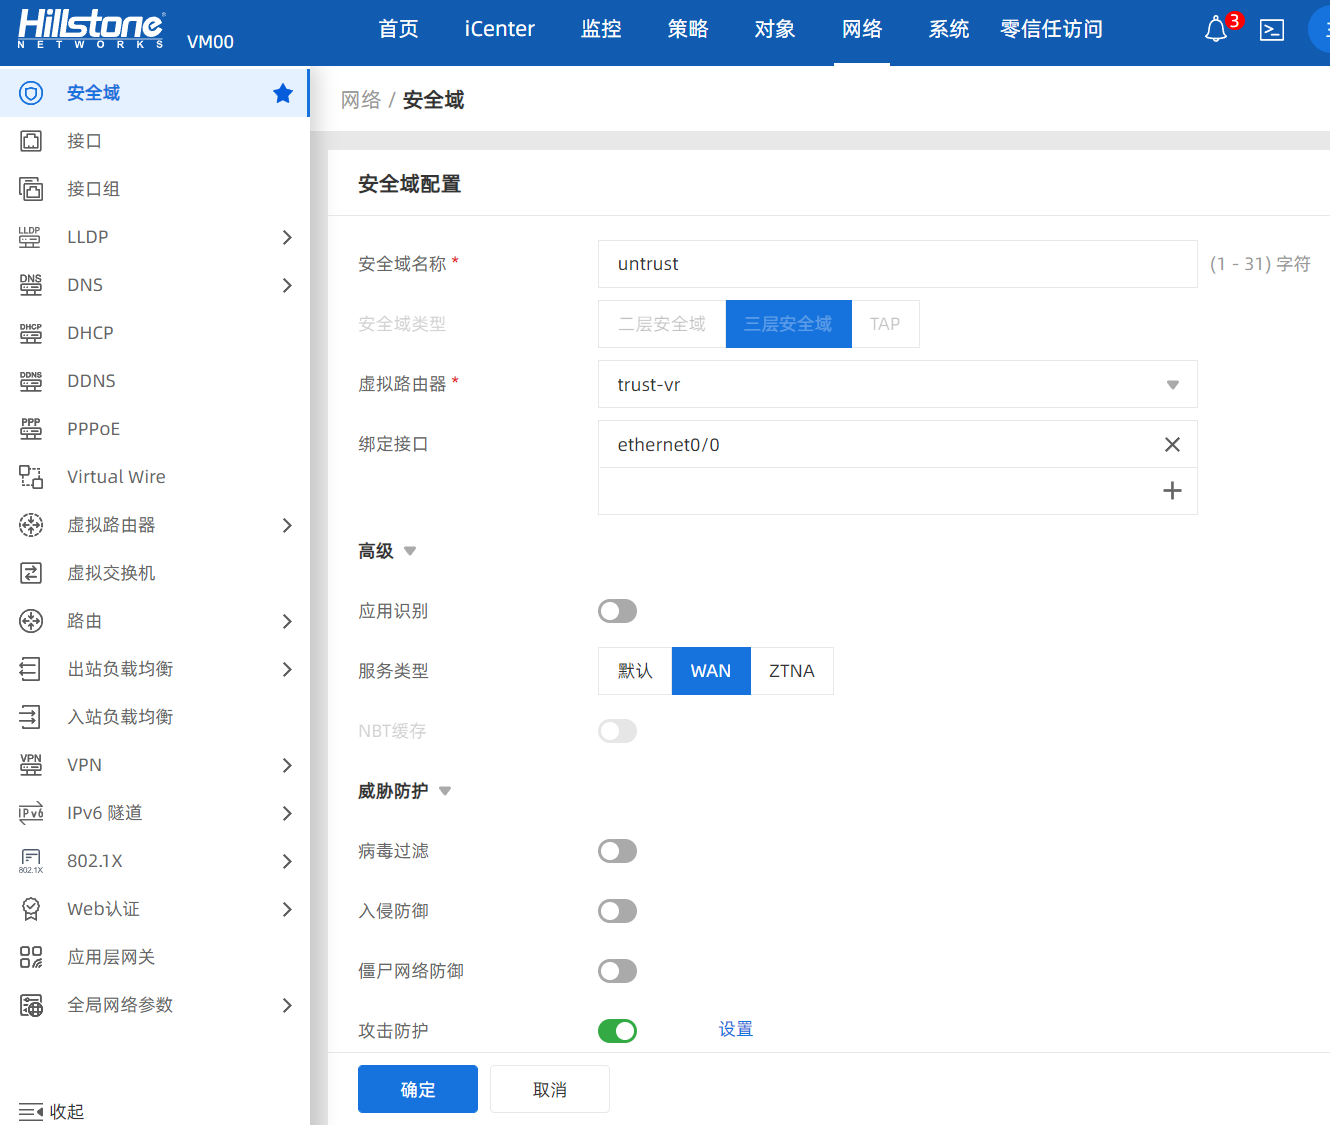The height and width of the screenshot is (1125, 1330).
Task: Select ZTNA service type
Action: [792, 671]
